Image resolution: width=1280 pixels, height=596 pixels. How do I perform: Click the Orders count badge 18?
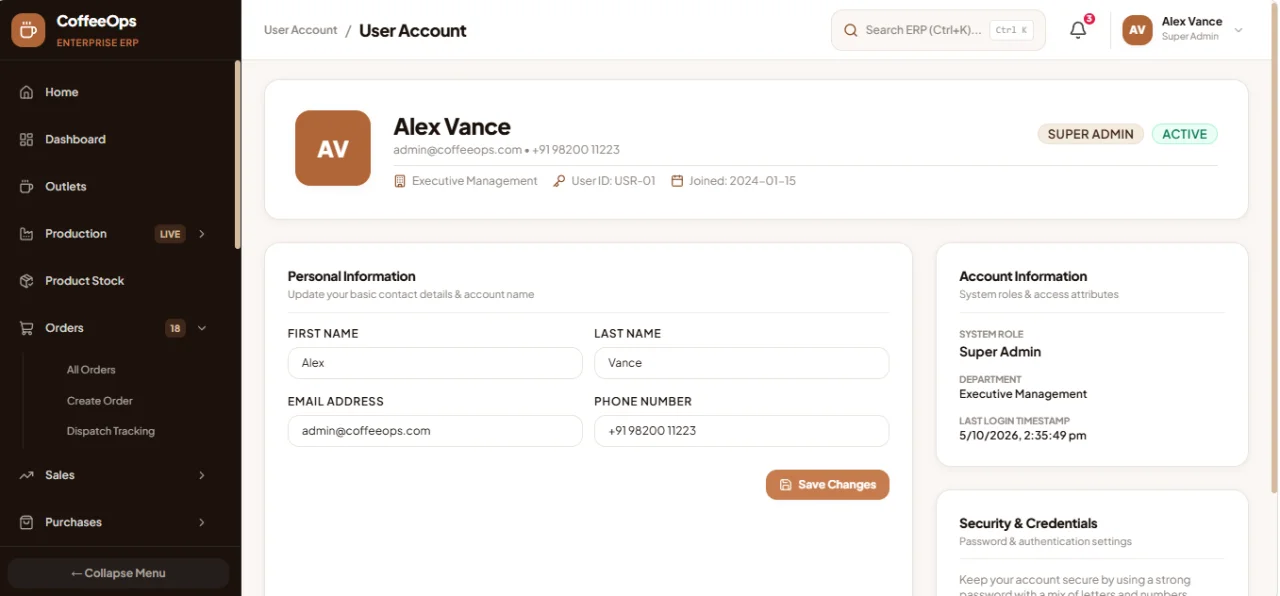coord(175,328)
